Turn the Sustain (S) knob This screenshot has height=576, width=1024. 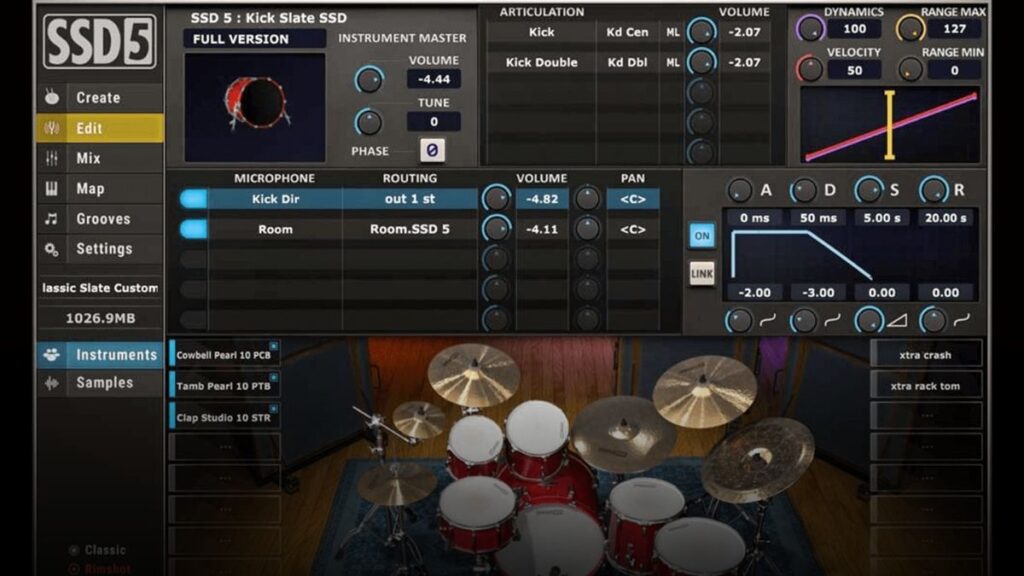tap(869, 191)
